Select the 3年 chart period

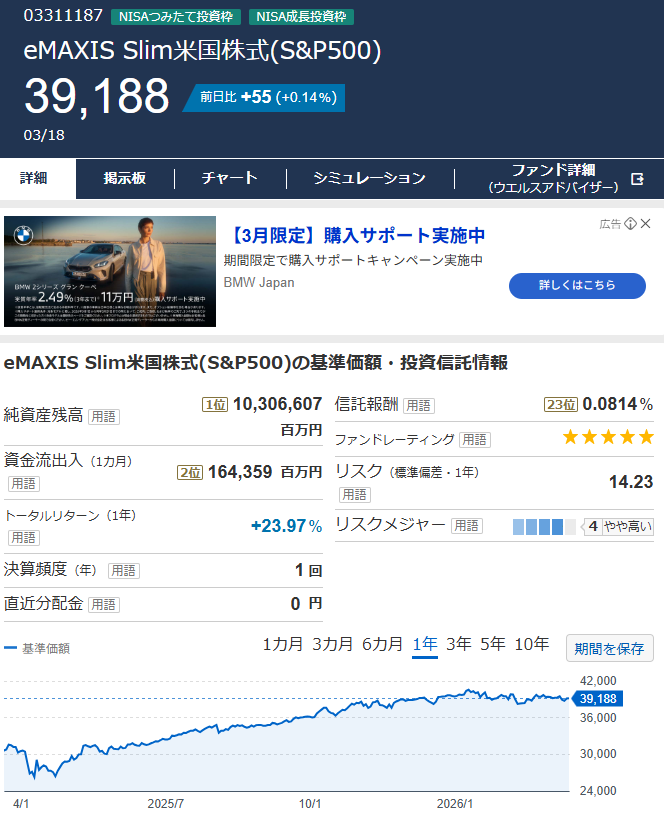tap(459, 644)
